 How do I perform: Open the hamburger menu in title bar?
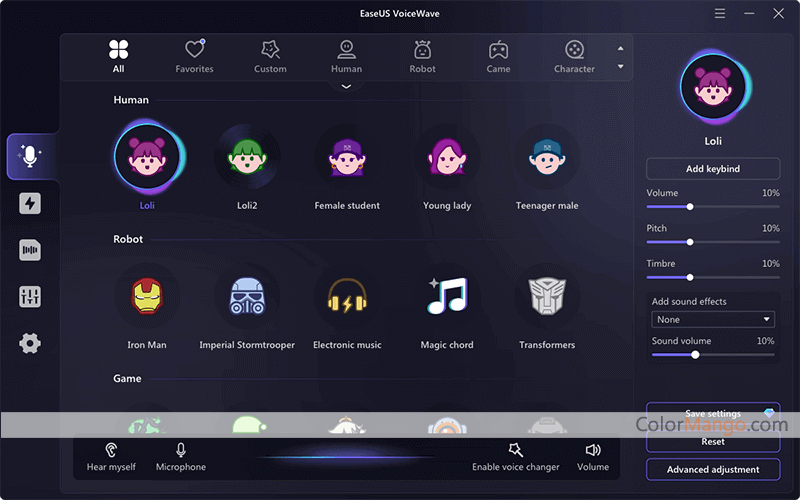click(x=720, y=13)
